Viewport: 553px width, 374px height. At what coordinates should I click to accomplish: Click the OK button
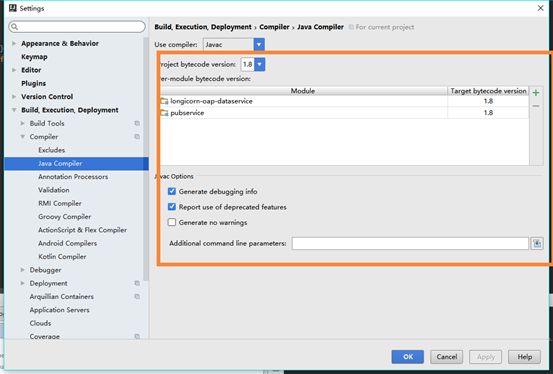[x=408, y=357]
